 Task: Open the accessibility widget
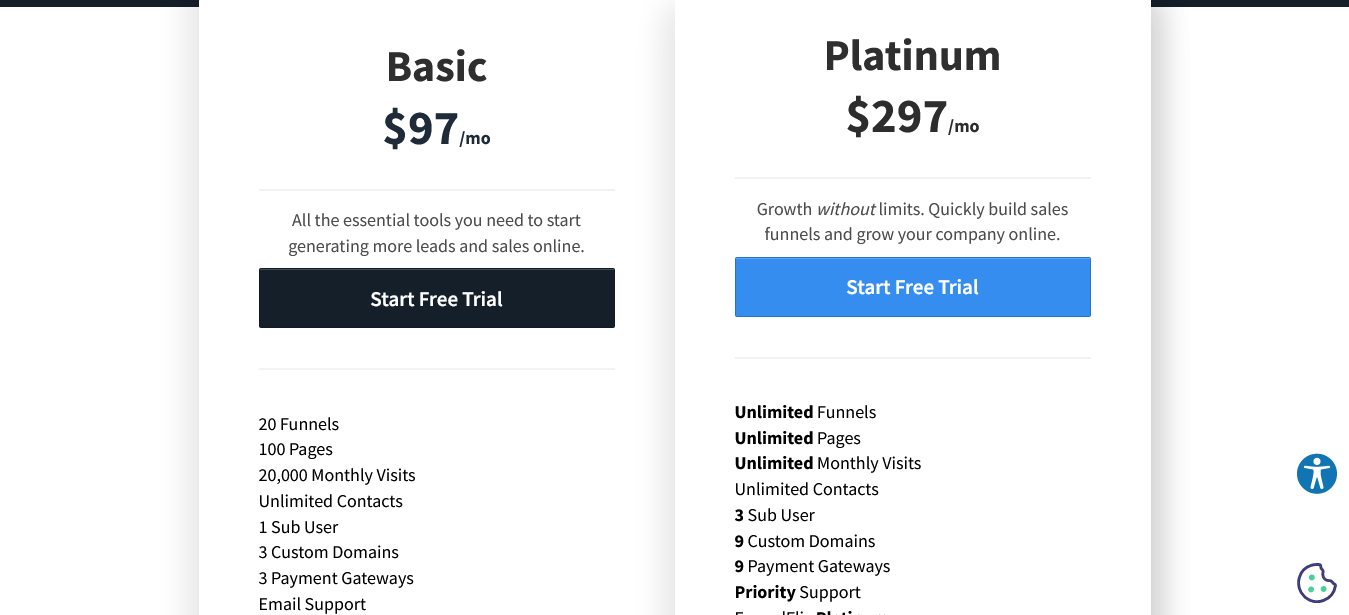(1317, 474)
